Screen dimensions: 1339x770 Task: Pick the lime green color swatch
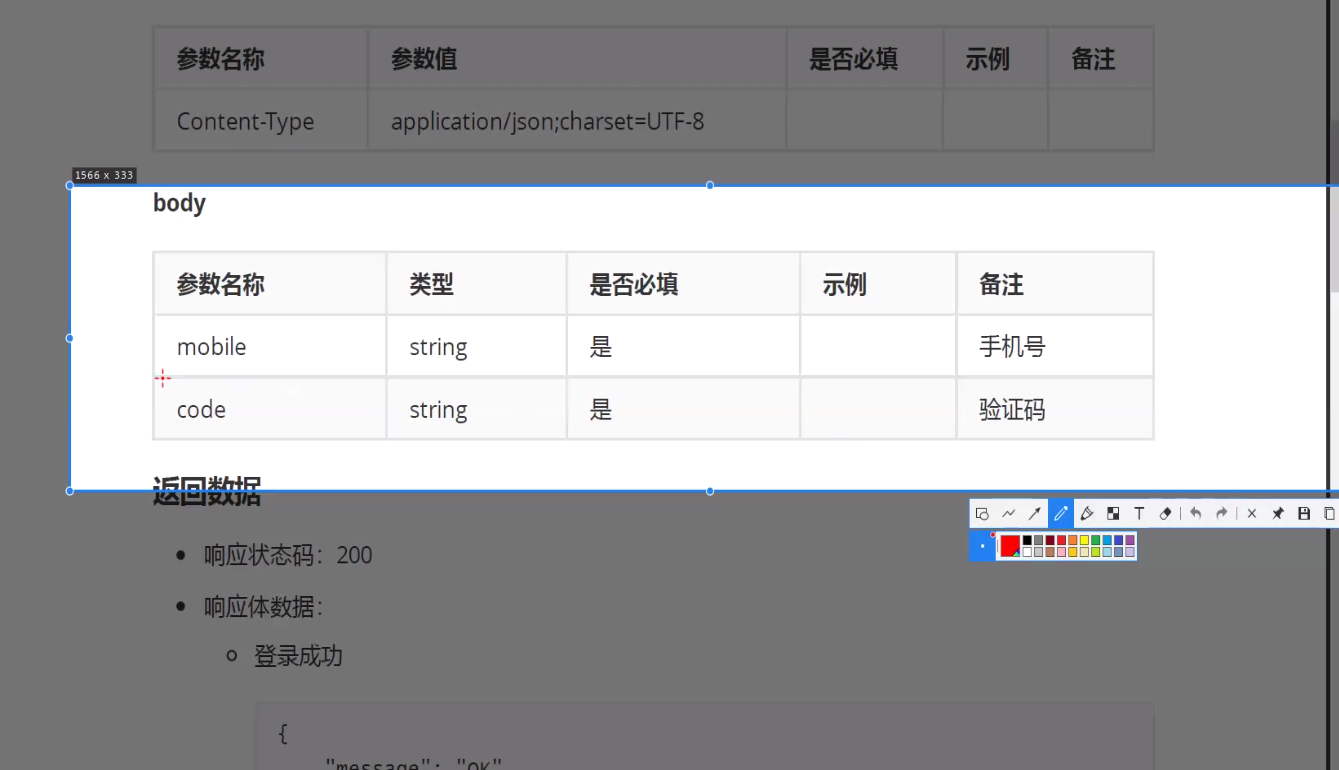[x=1096, y=552]
